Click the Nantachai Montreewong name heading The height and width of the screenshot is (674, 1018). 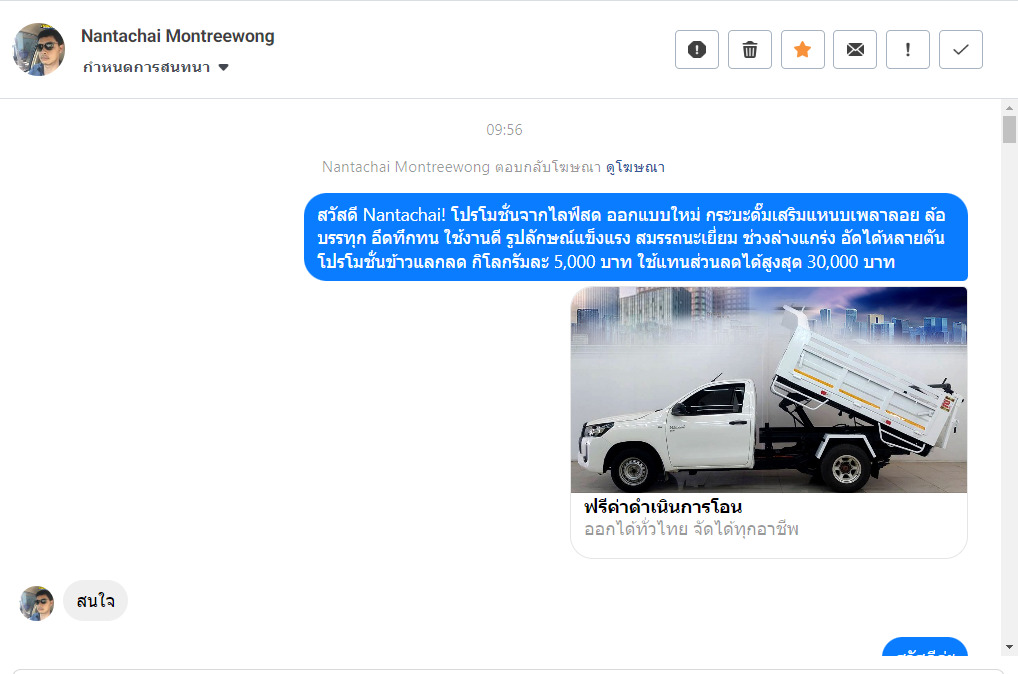(177, 36)
